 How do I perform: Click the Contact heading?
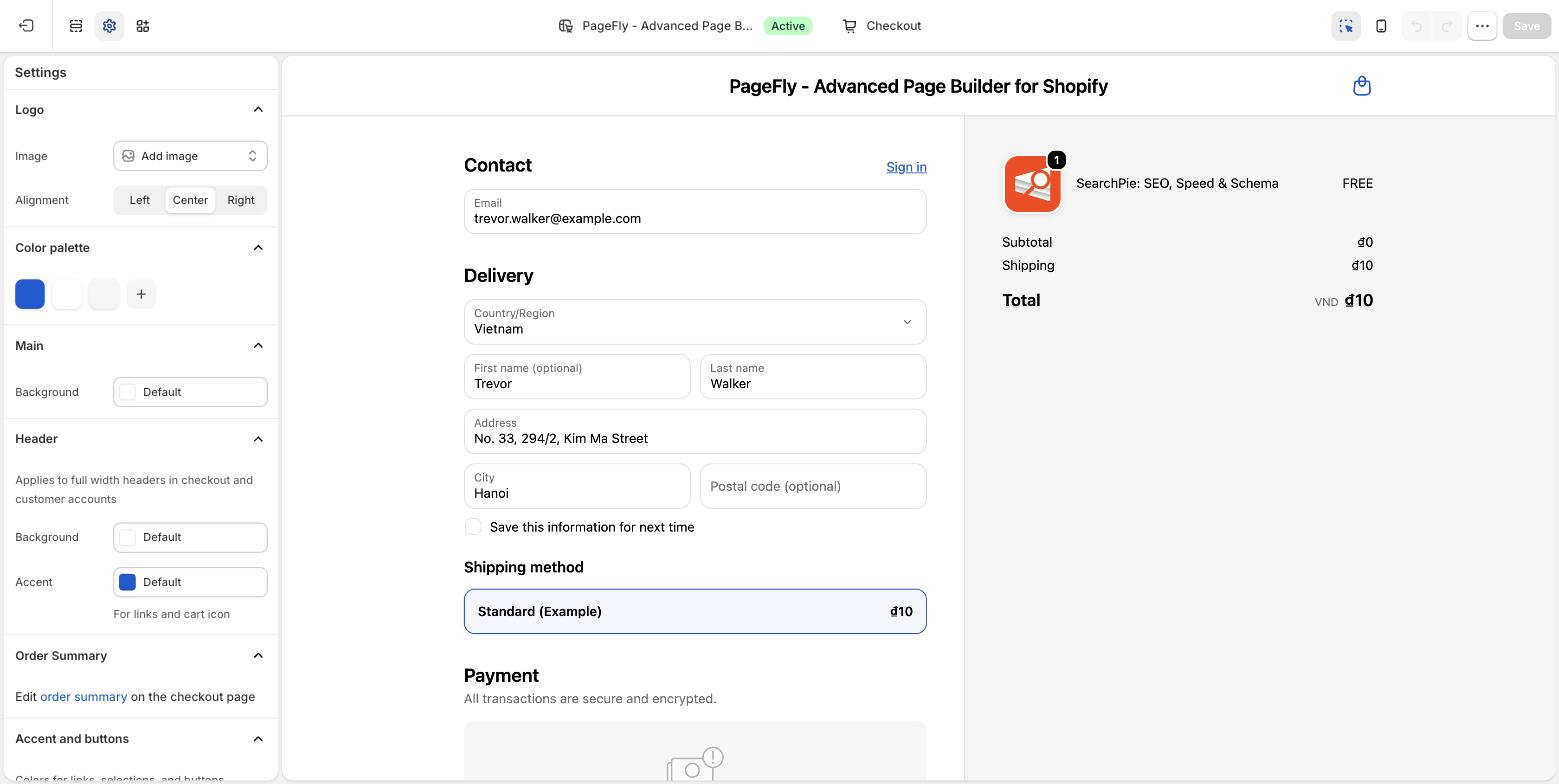(497, 166)
